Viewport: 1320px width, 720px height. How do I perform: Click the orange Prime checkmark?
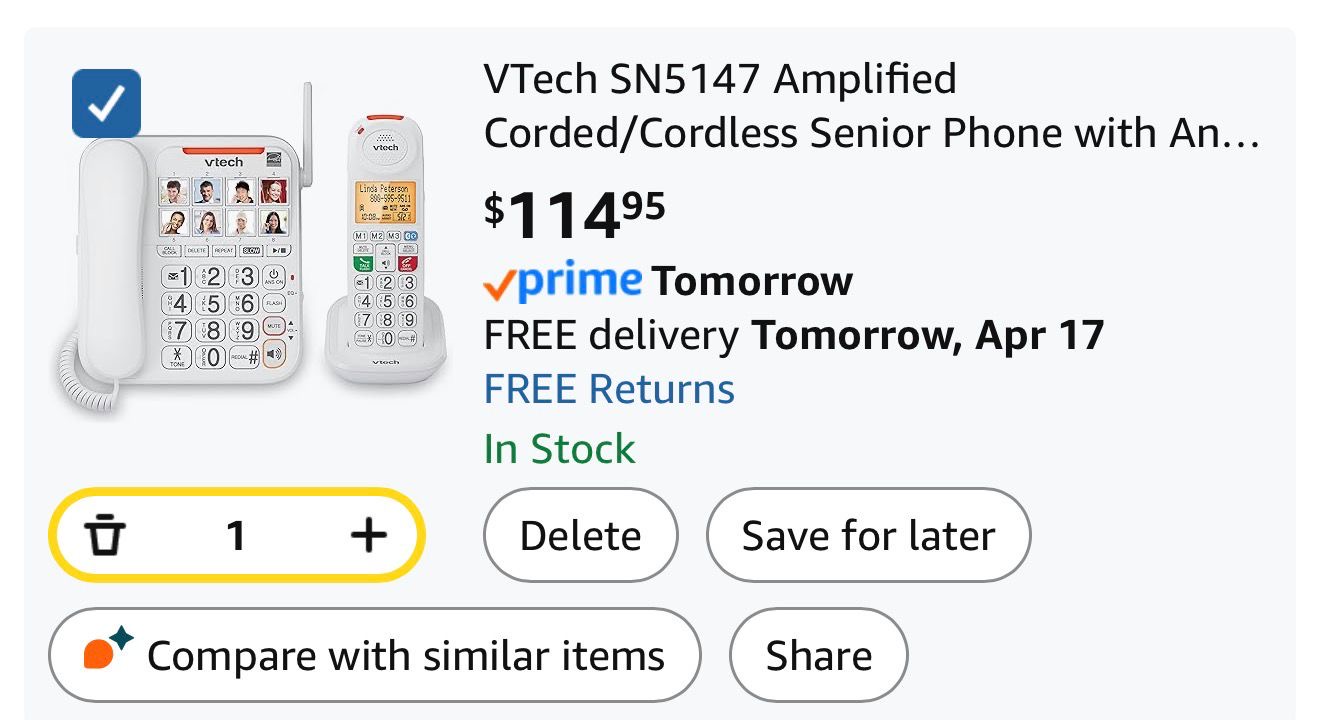pyautogui.click(x=498, y=286)
